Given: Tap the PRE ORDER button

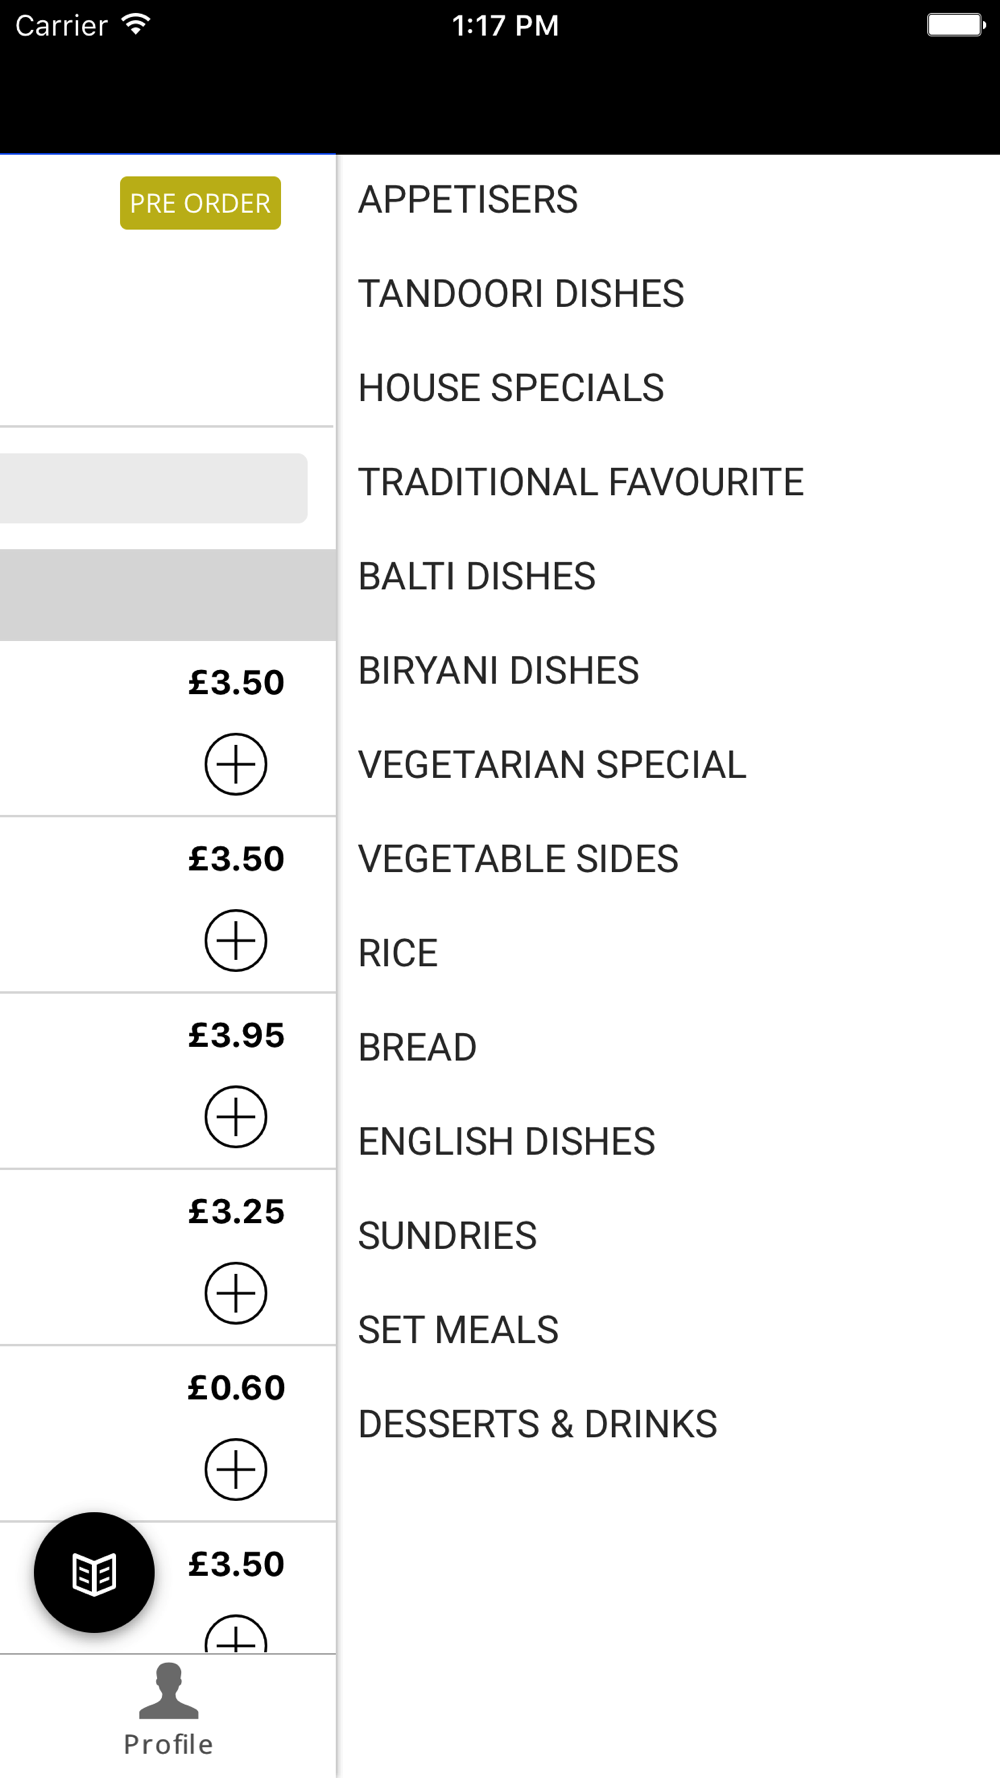Looking at the screenshot, I should point(200,203).
